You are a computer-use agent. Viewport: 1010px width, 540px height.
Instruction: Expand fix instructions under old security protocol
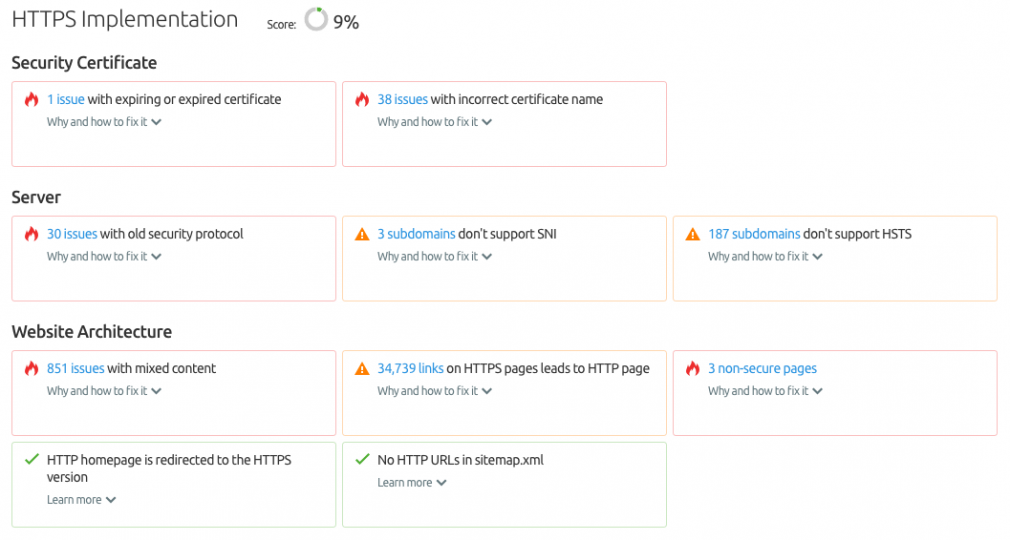104,256
